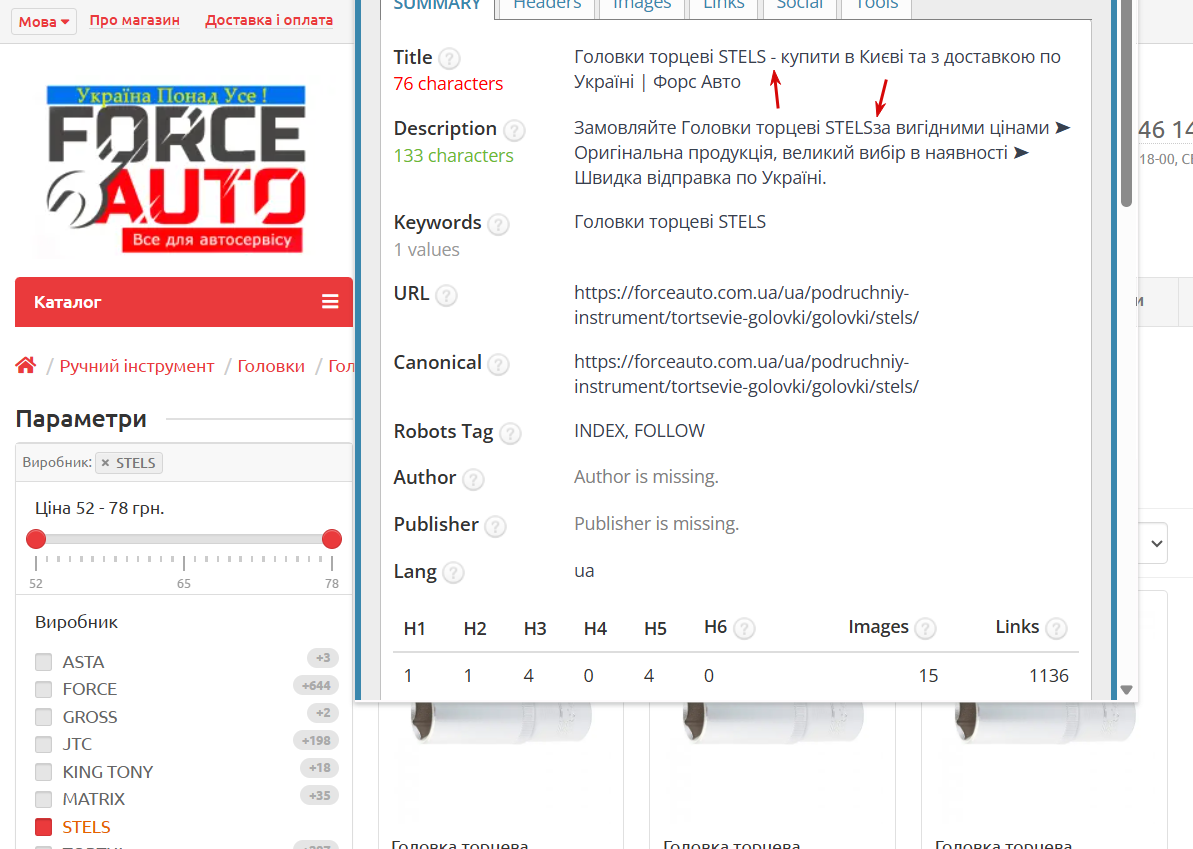Uncheck the STELS manufacturer checkbox

tap(43, 826)
